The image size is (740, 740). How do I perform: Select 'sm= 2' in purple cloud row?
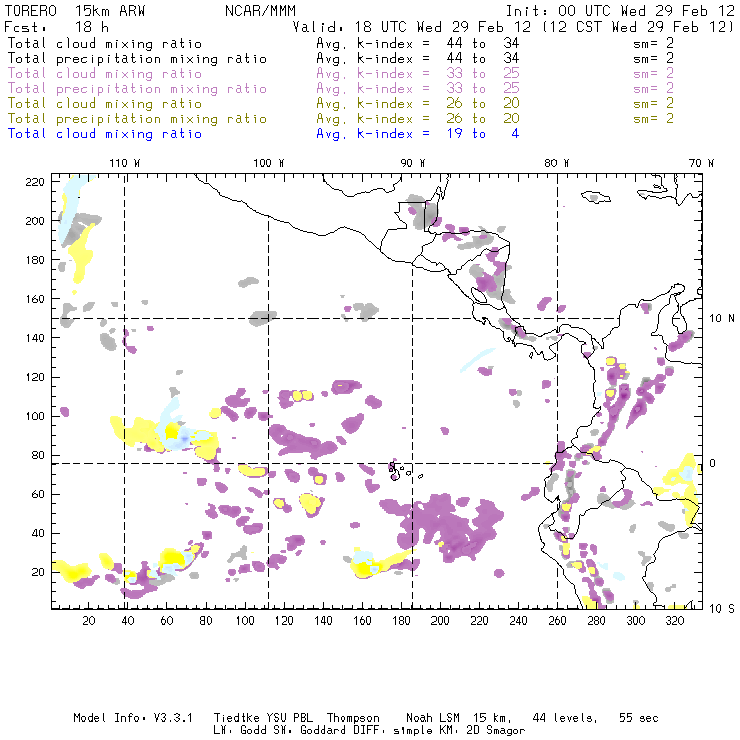point(653,74)
